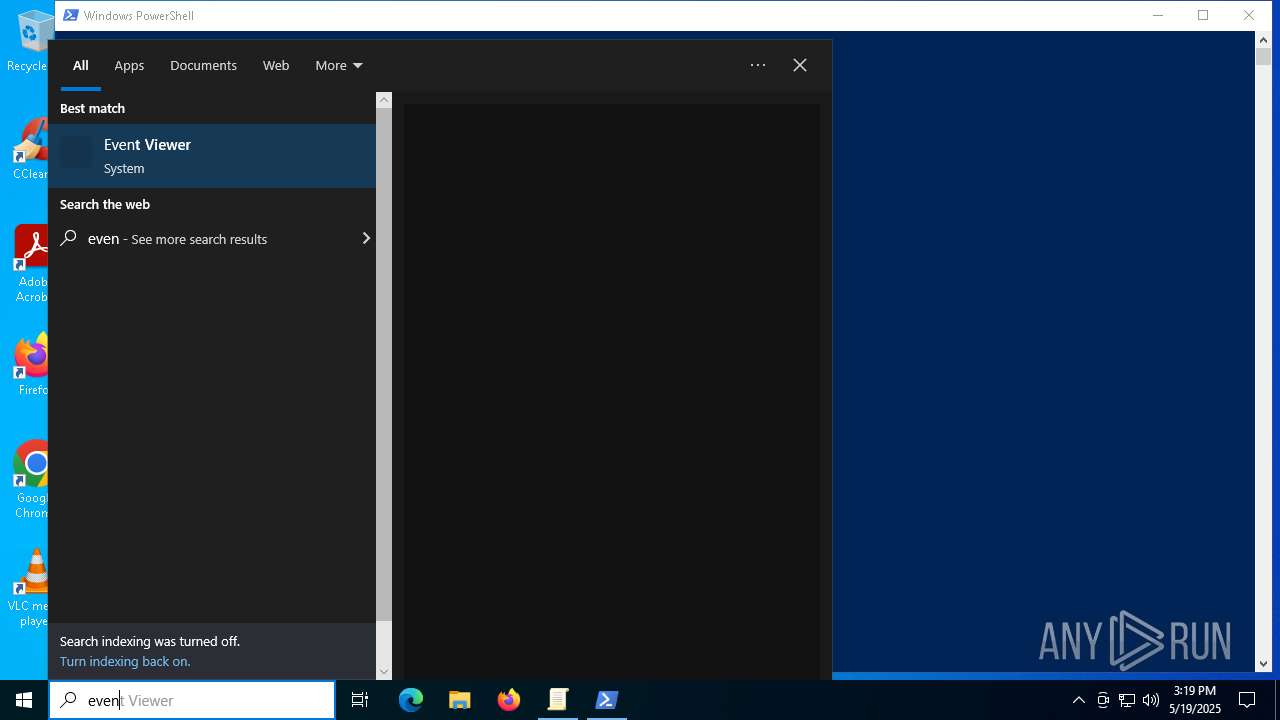The width and height of the screenshot is (1280, 720).
Task: Switch to PowerShell taskbar icon
Action: coord(606,700)
